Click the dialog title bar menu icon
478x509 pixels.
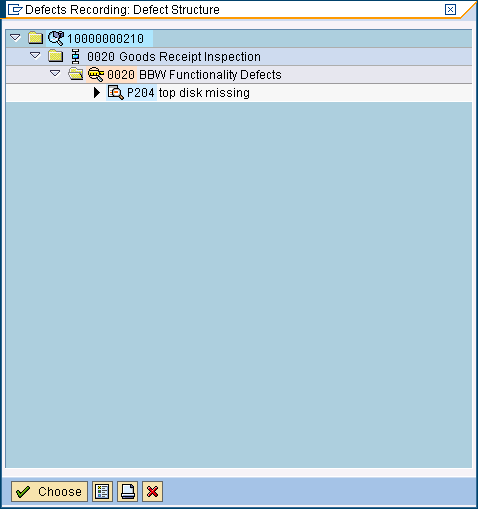[15, 10]
